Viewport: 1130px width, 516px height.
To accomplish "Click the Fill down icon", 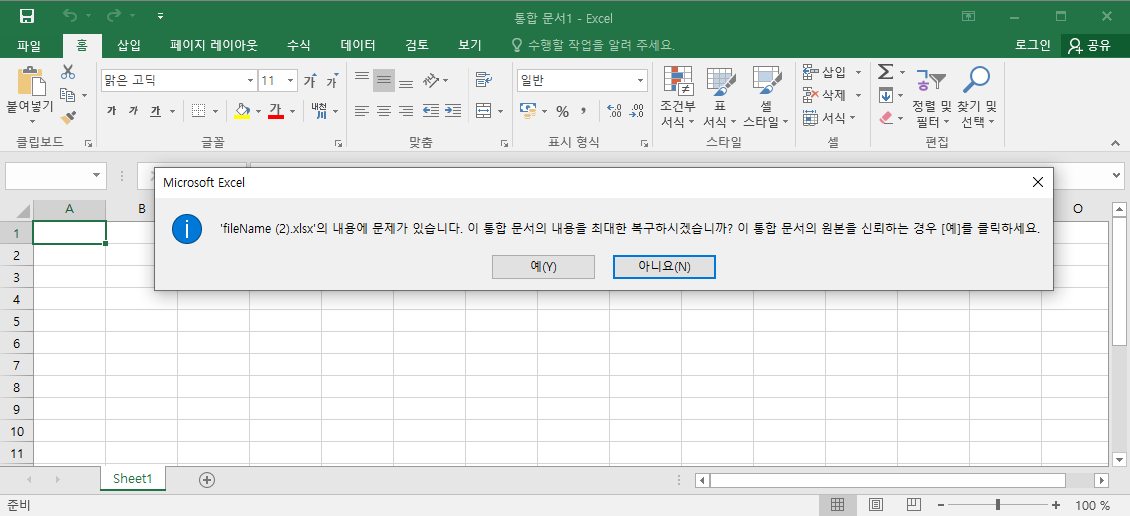I will point(886,95).
